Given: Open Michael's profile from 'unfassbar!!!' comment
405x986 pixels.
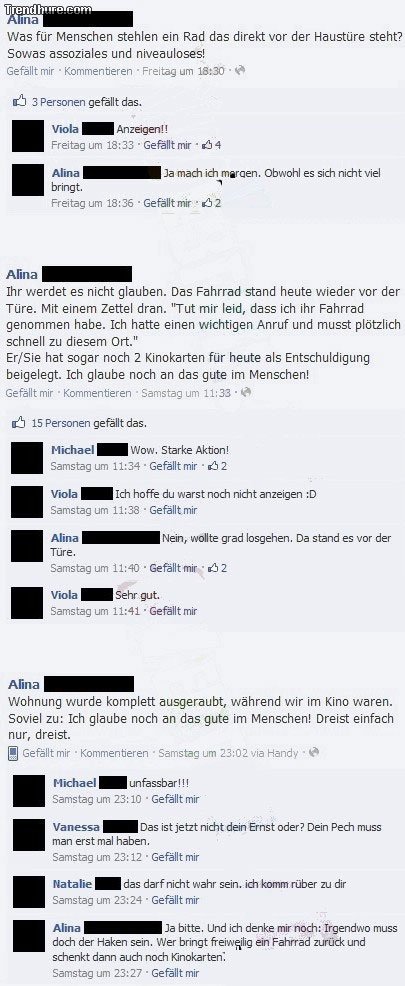Looking at the screenshot, I should tap(74, 783).
